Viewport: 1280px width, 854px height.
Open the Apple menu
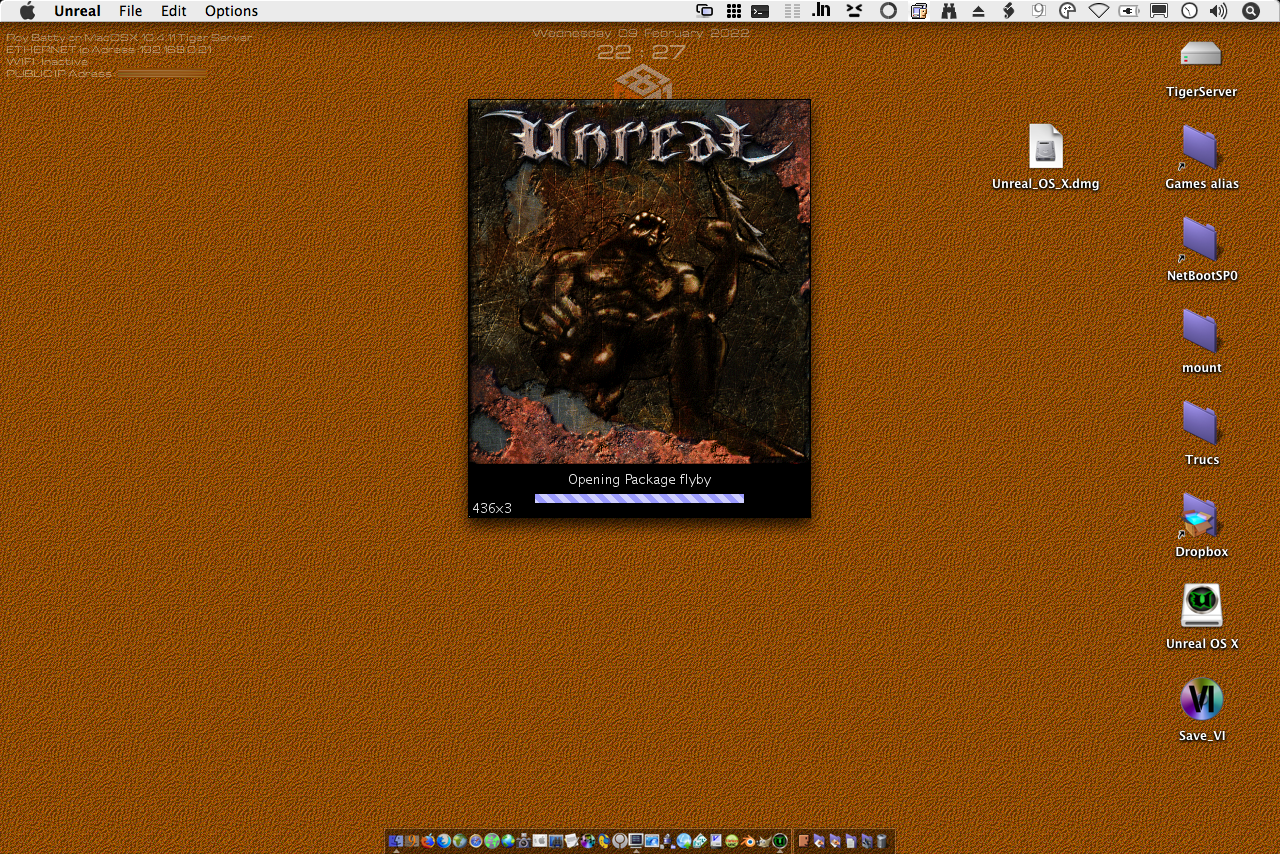click(27, 11)
